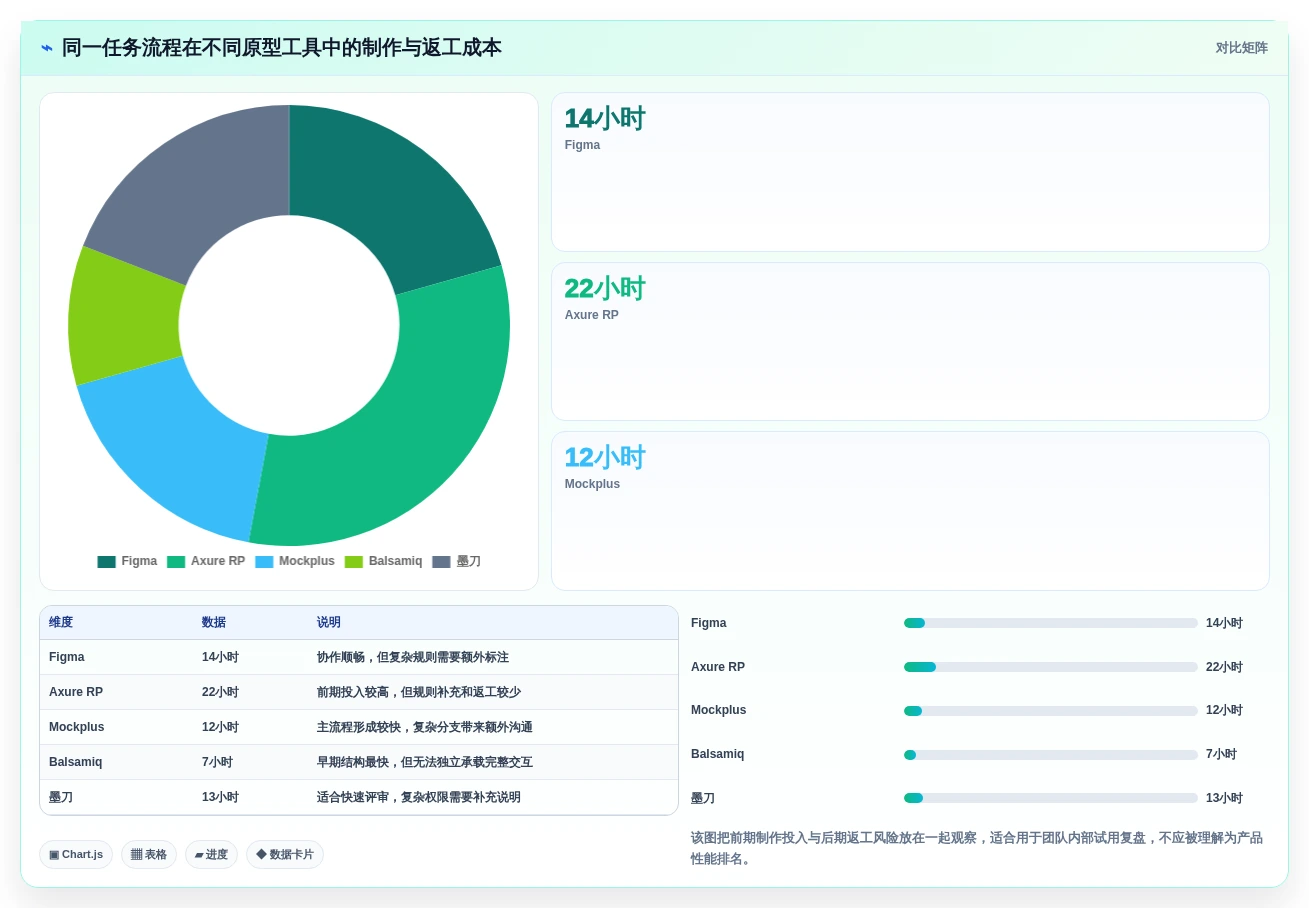
Task: Click the 7小时 value beside Balsamiq progress
Action: point(1221,754)
